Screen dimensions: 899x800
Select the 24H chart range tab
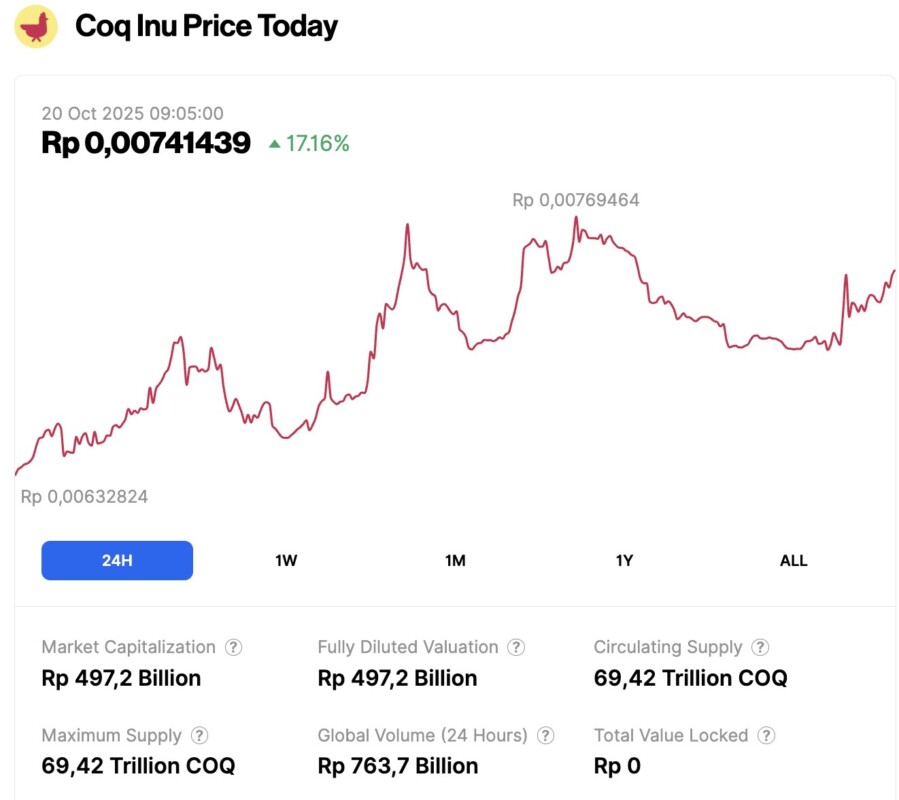click(117, 560)
